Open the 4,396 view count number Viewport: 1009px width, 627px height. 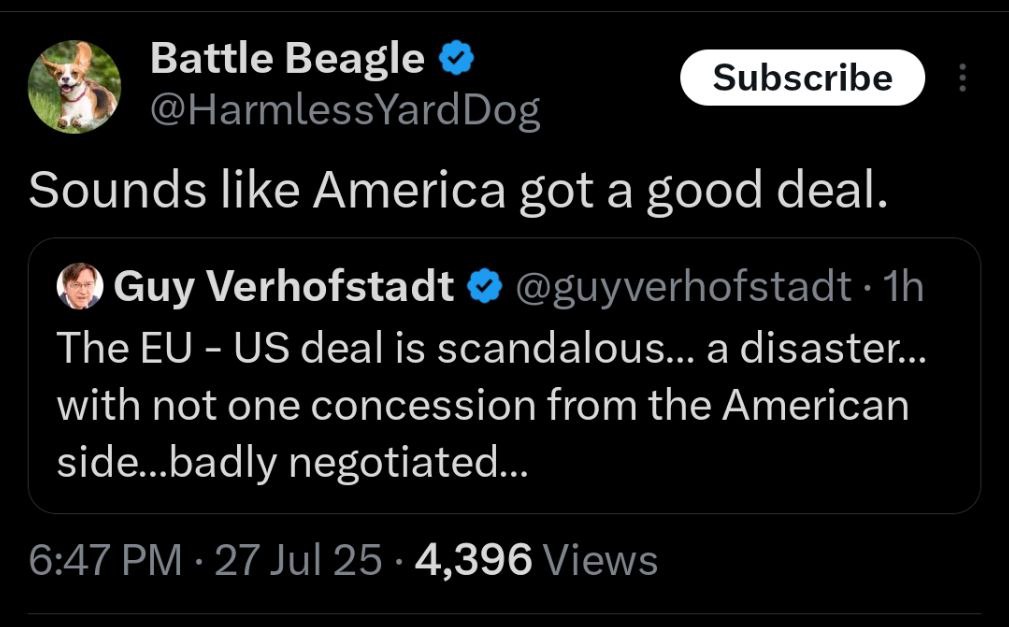click(x=474, y=559)
